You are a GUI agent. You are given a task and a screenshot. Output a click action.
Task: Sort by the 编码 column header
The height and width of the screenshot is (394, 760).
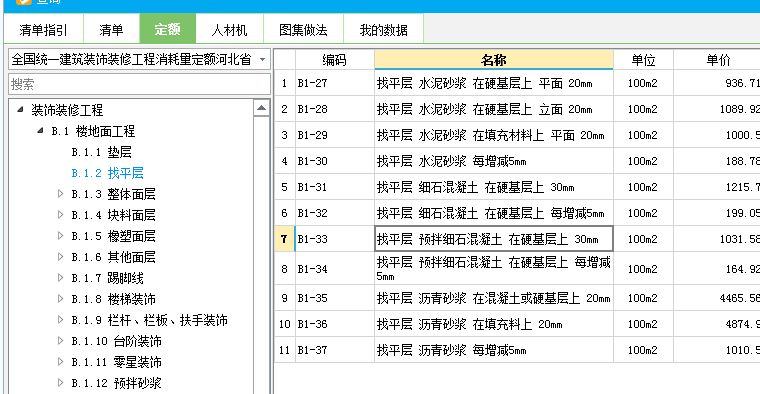click(334, 60)
